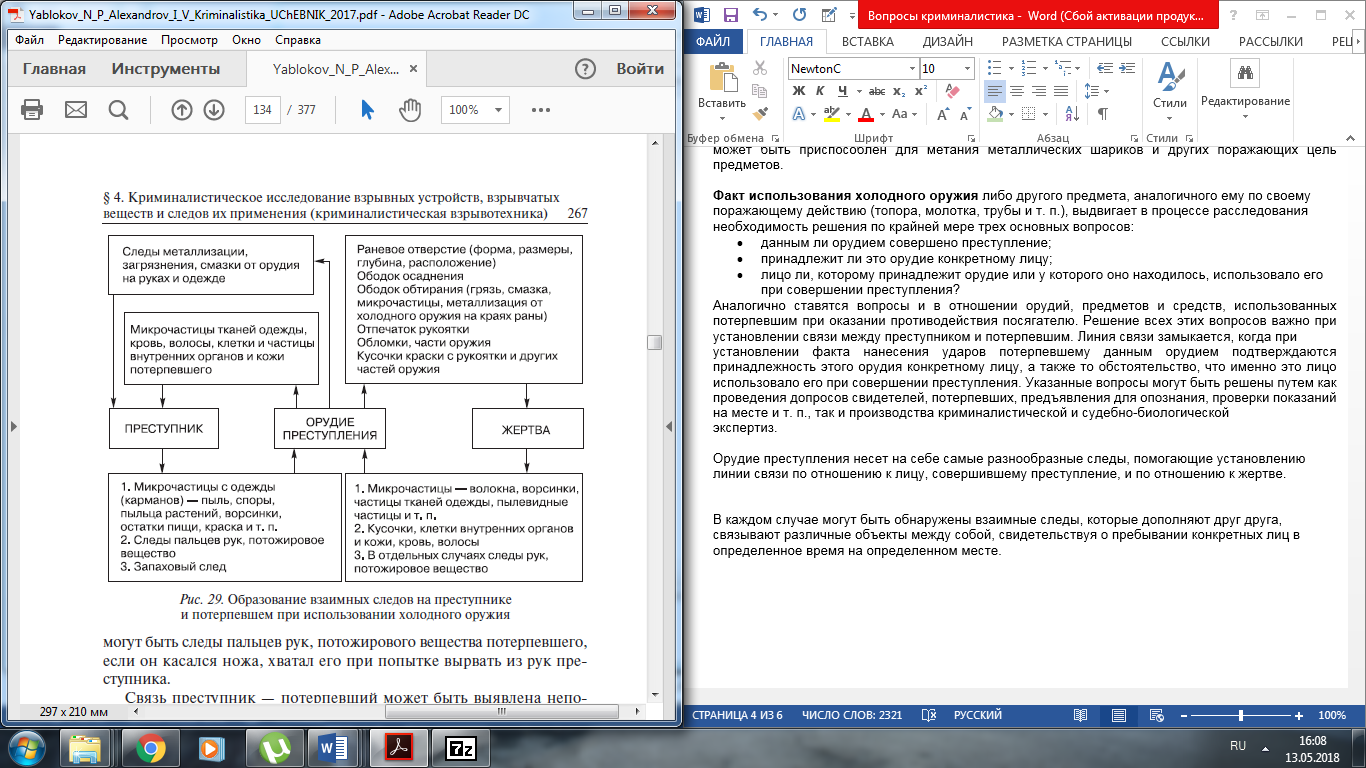
Task: Open Справка menu in Acrobat
Action: (x=298, y=40)
